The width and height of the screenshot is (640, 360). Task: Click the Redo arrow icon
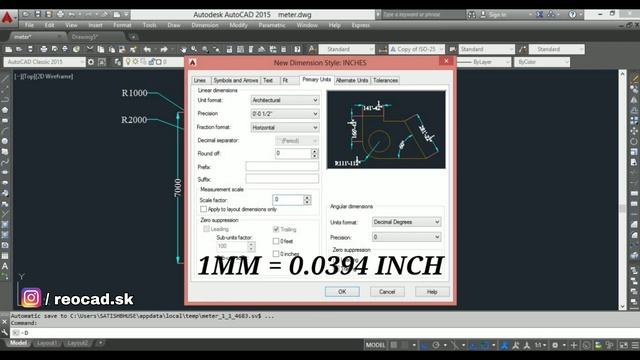pos(164,49)
